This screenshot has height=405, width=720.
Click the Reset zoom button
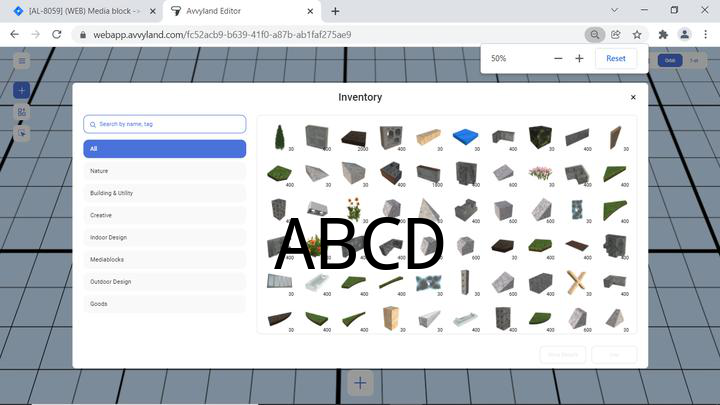[x=616, y=58]
